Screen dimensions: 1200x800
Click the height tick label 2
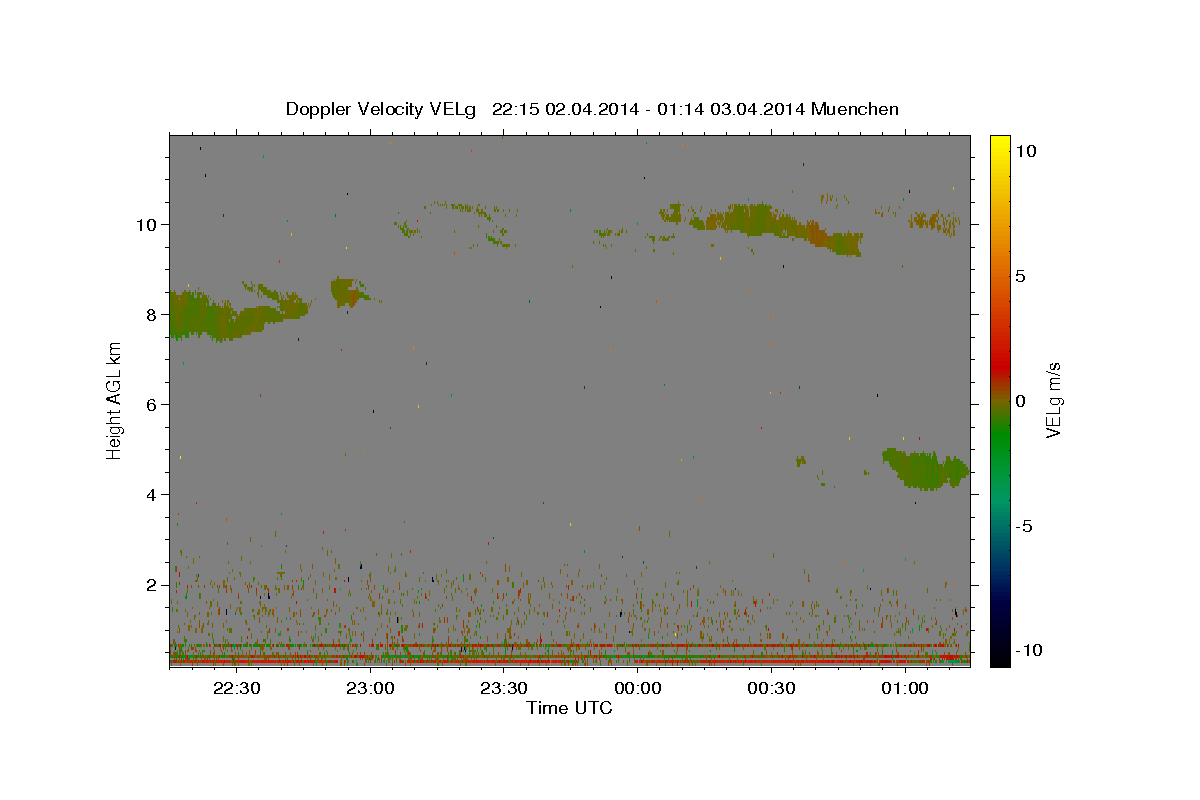[154, 584]
